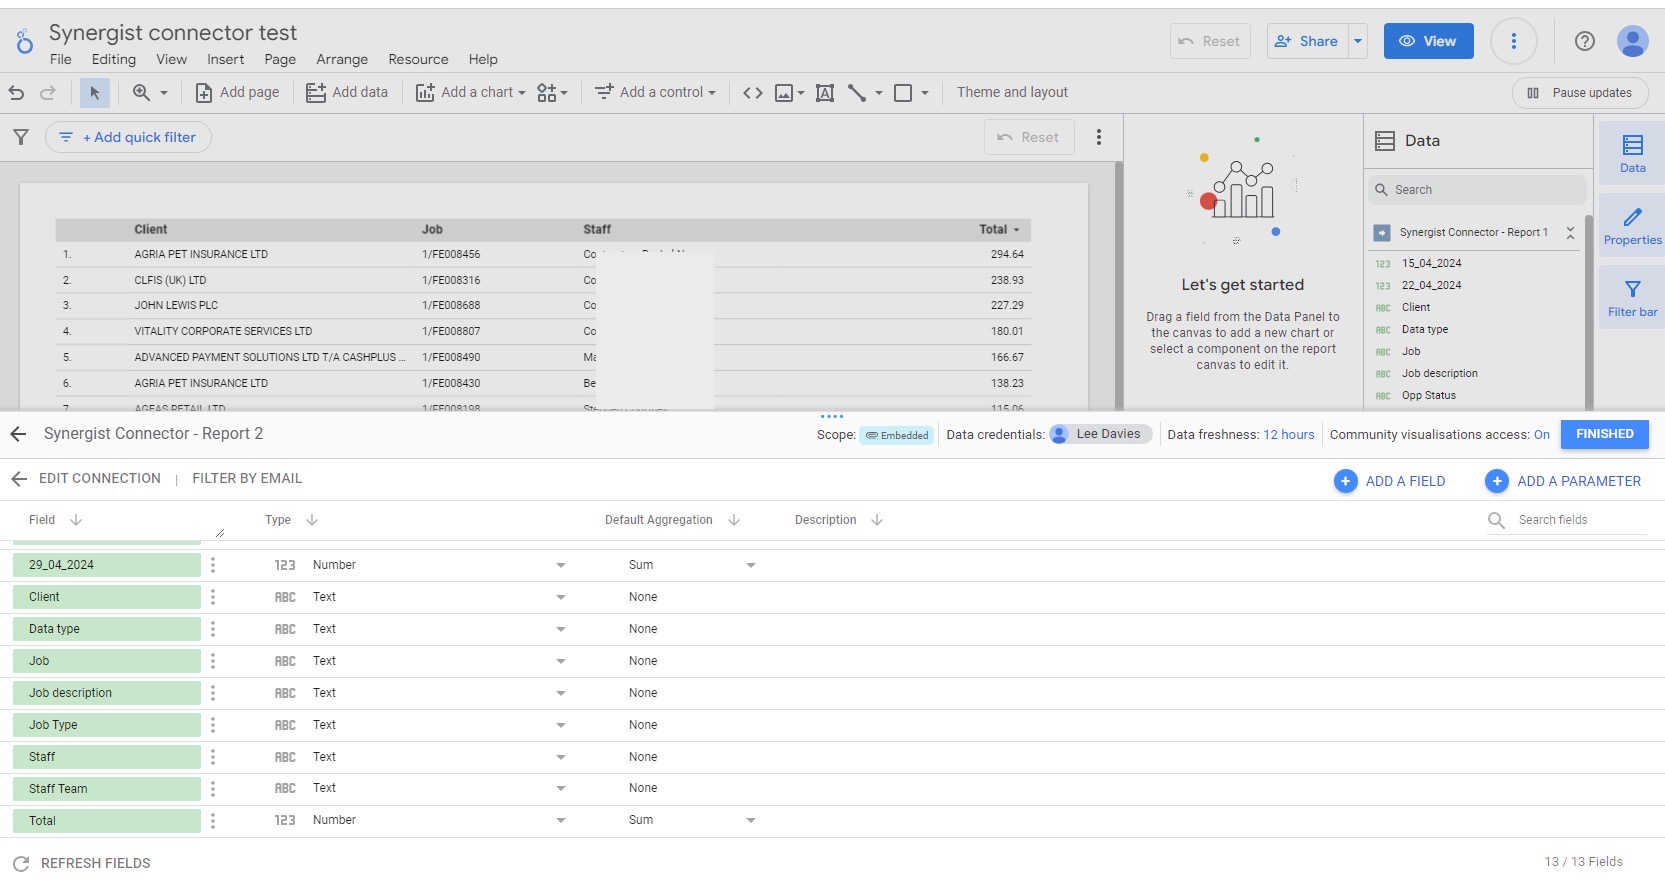This screenshot has height=880, width=1665.
Task: Select the line drawing tool icon
Action: tap(857, 93)
